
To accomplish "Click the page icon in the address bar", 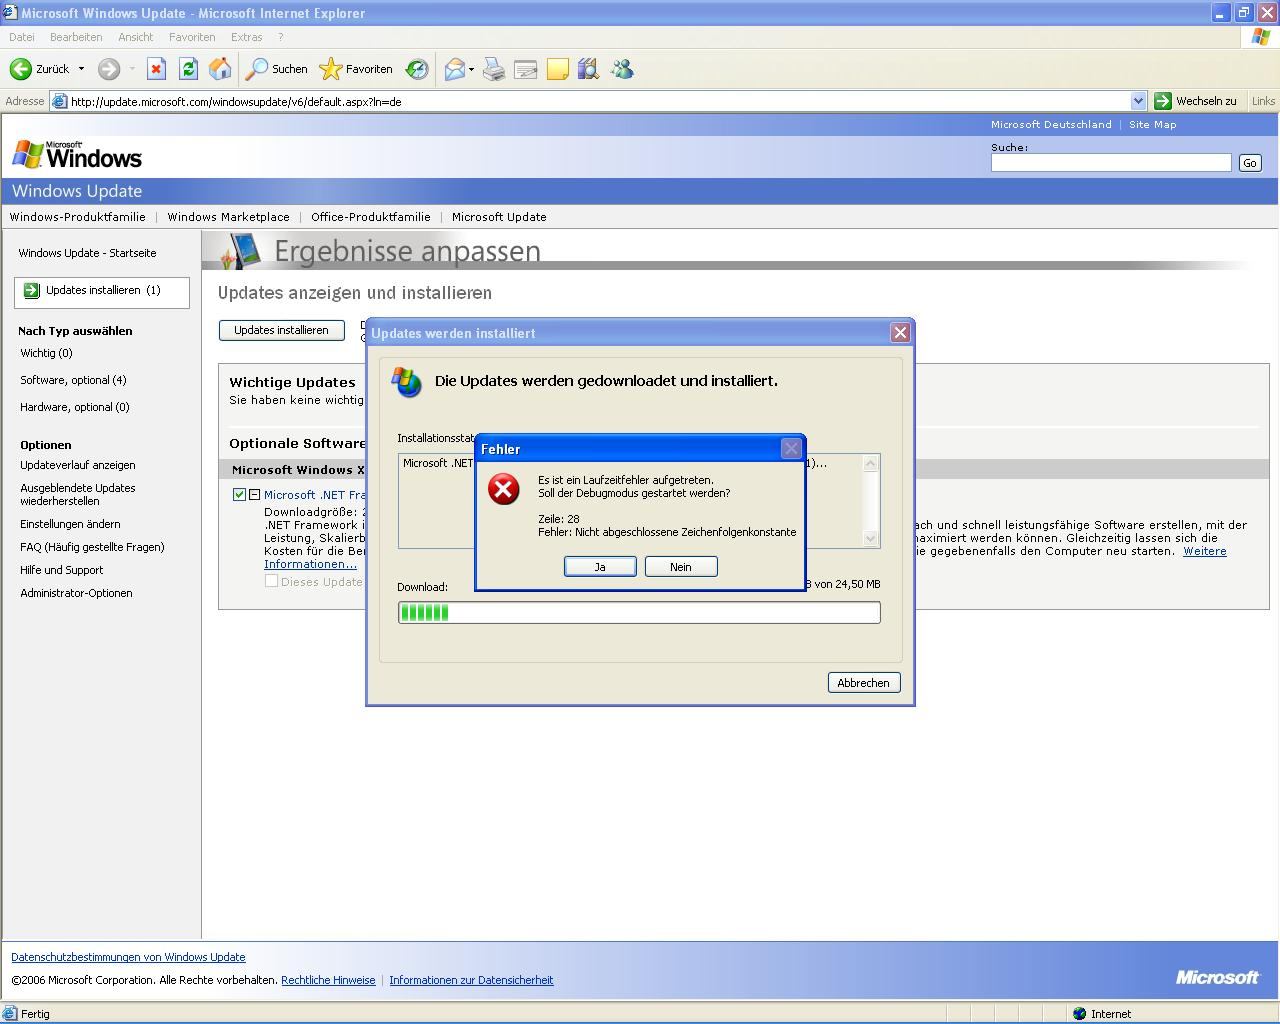I will [x=60, y=101].
